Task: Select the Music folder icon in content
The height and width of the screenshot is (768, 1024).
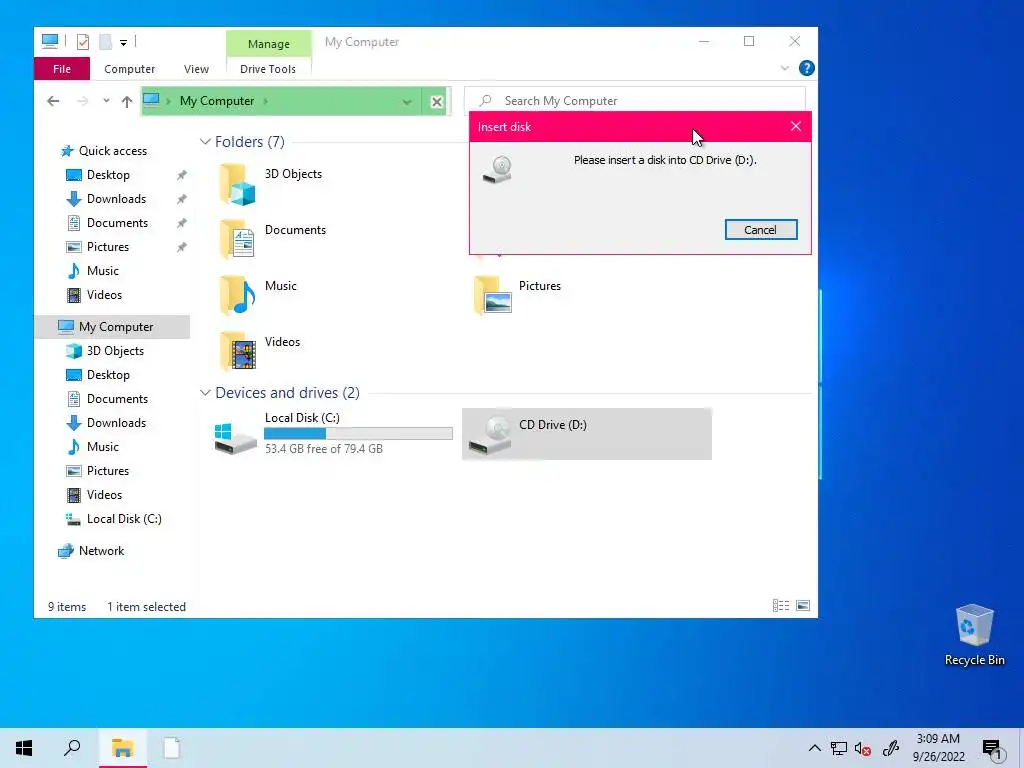Action: pos(237,295)
